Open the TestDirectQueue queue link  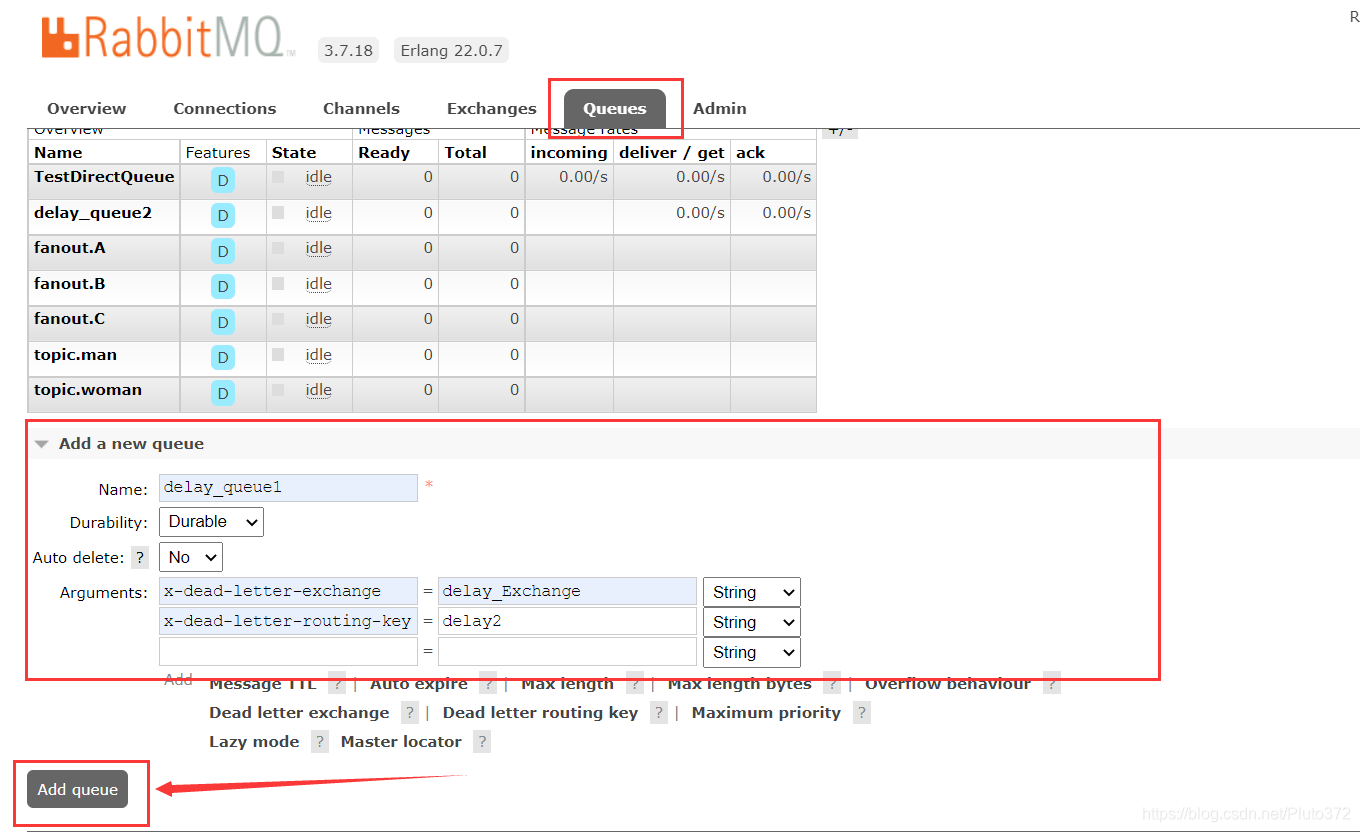pos(104,177)
